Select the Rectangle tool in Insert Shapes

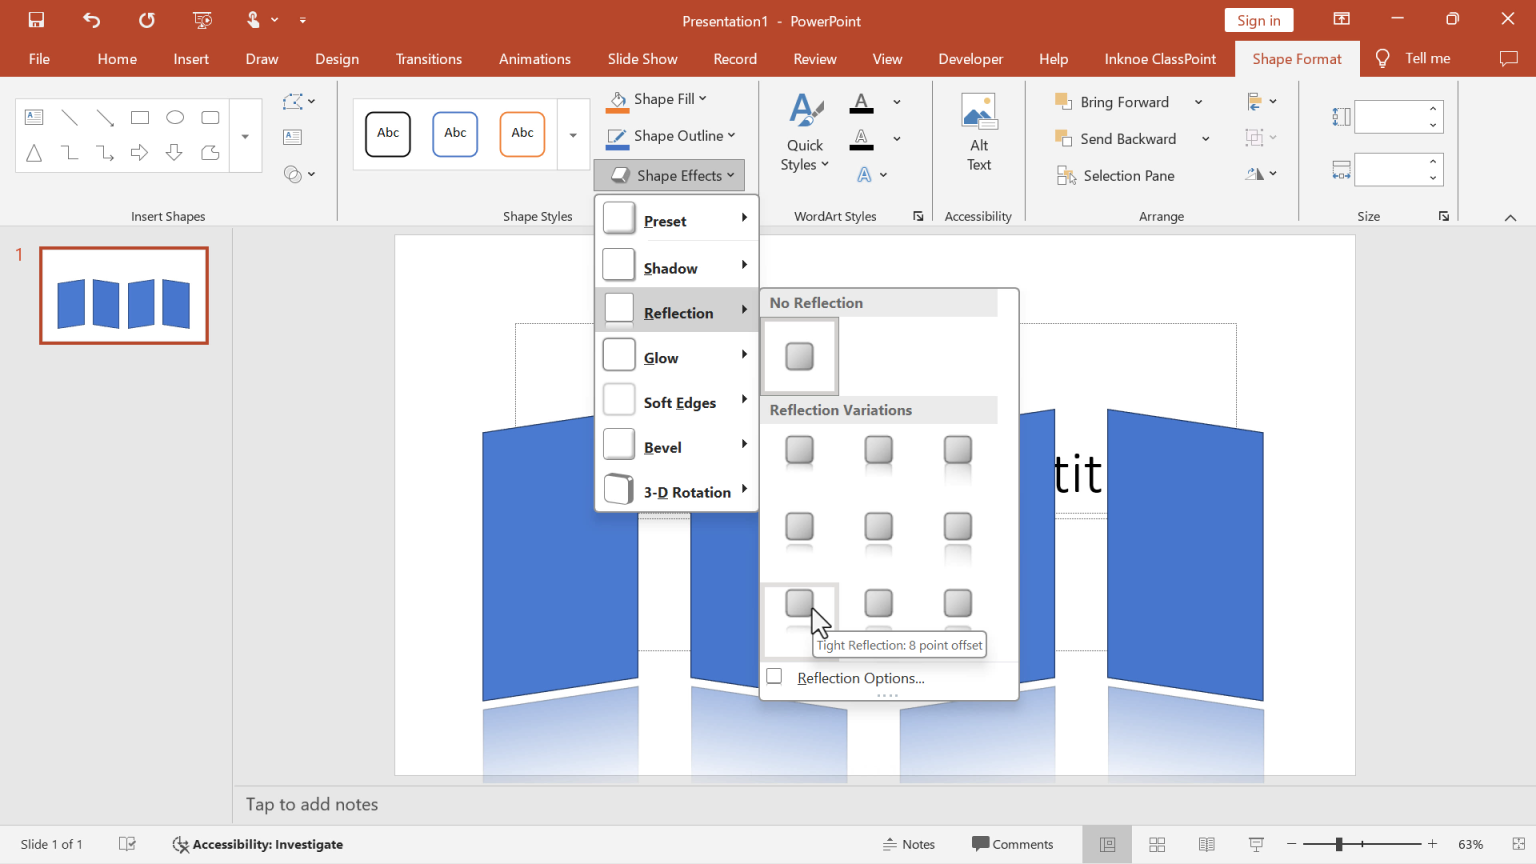(x=140, y=117)
